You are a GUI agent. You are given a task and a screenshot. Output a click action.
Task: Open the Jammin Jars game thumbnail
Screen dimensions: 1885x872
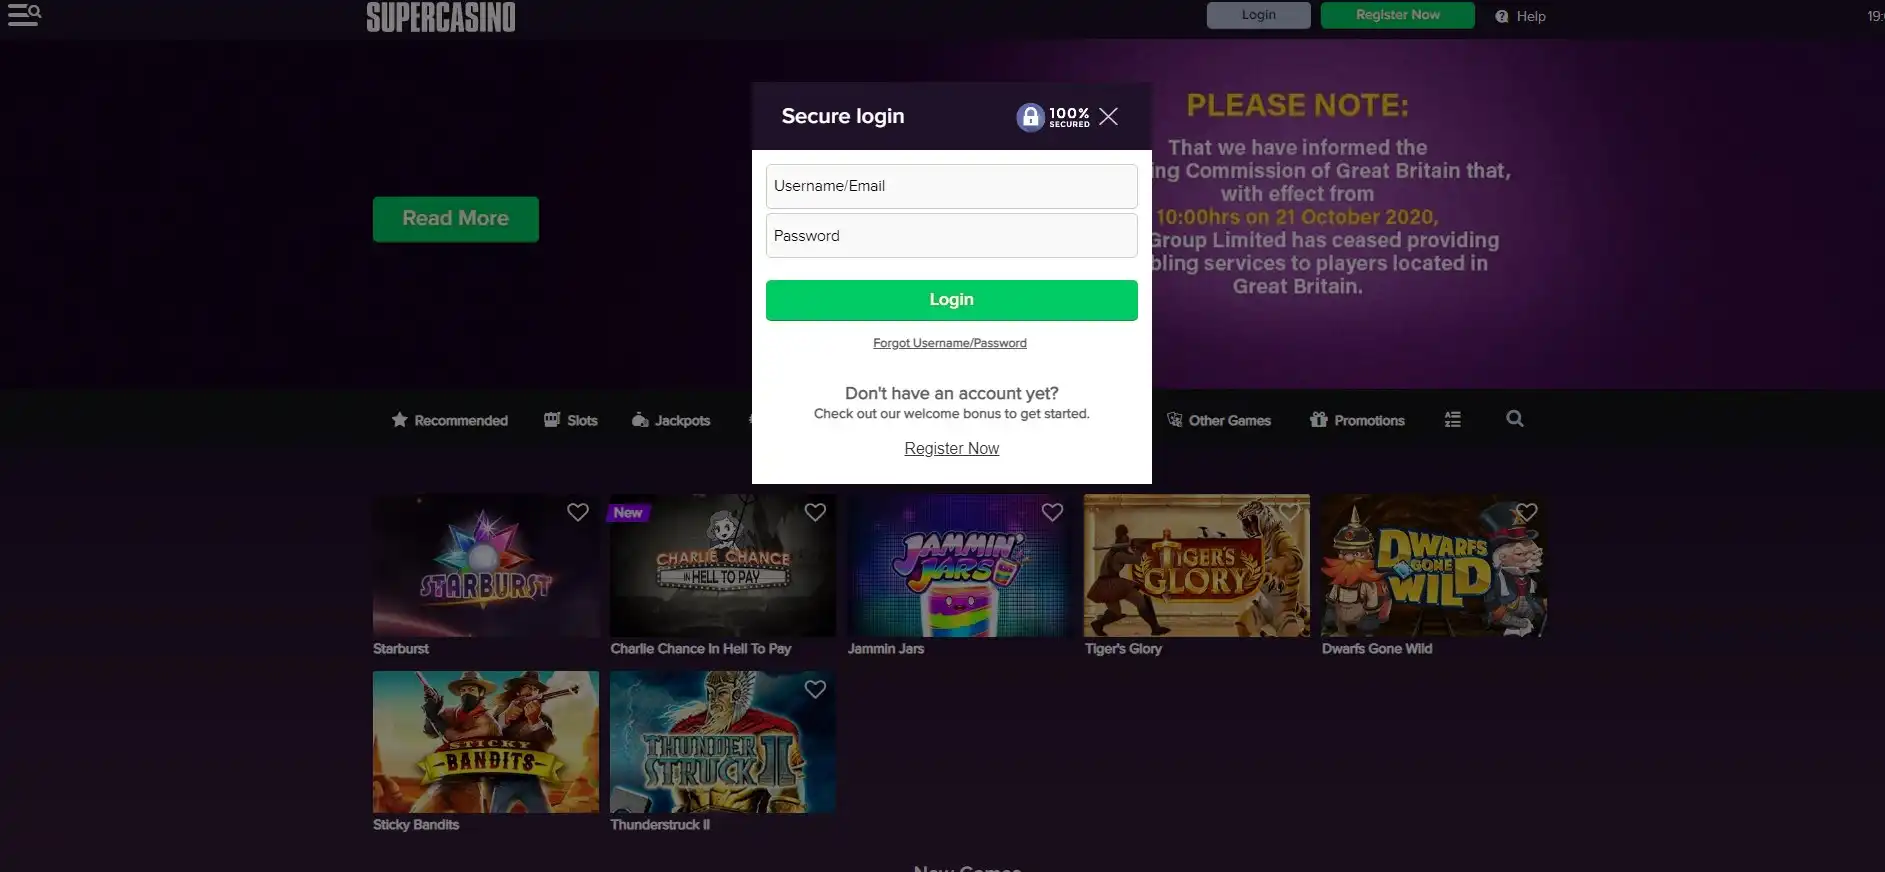pyautogui.click(x=960, y=566)
